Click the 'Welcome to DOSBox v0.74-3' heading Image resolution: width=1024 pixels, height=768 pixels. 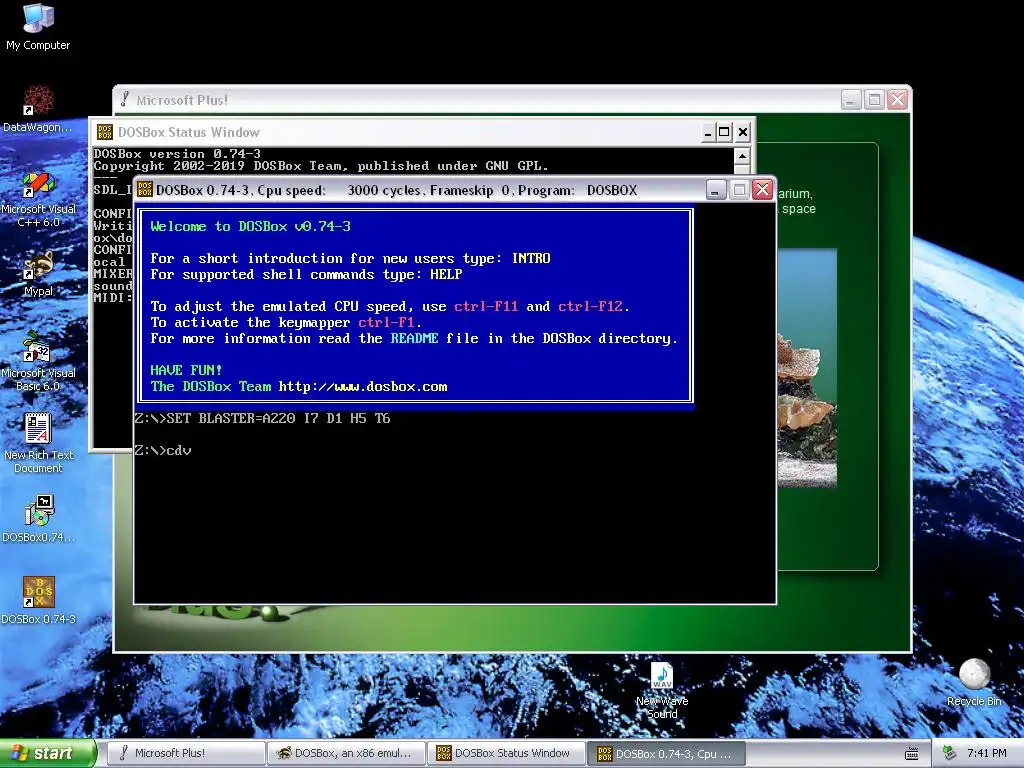251,227
